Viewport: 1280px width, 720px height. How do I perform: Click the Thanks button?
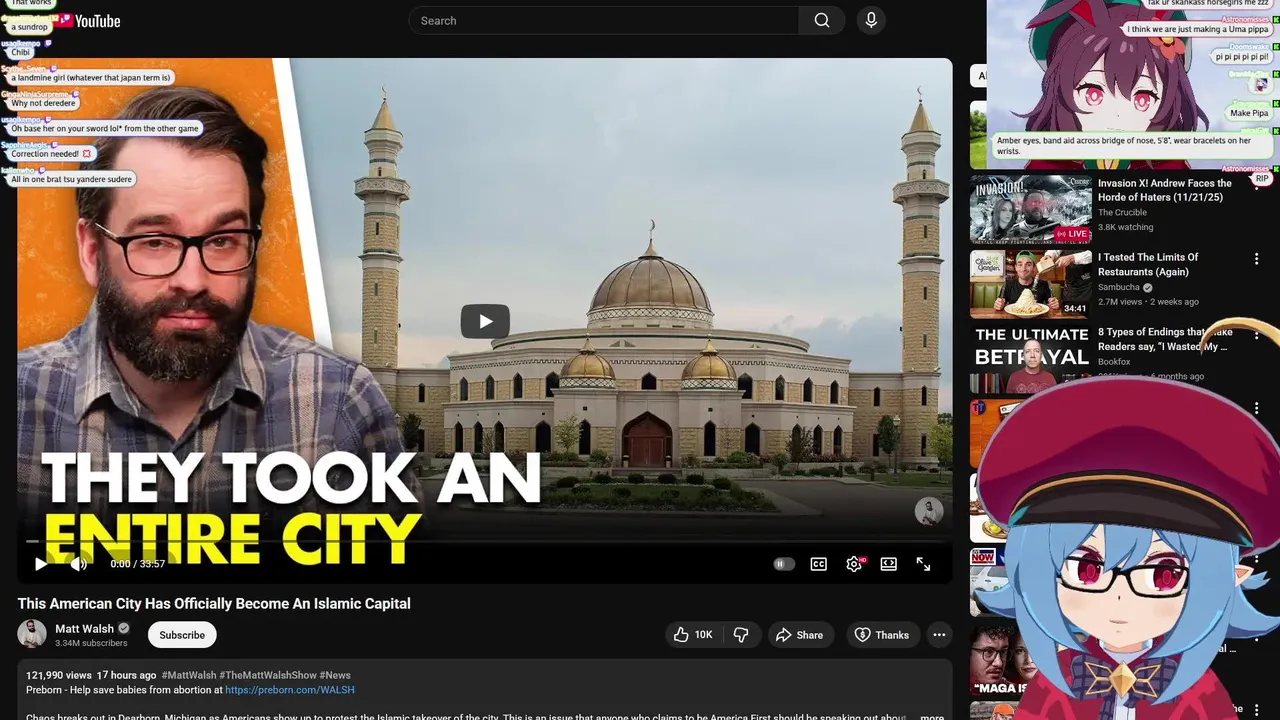pyautogui.click(x=882, y=635)
